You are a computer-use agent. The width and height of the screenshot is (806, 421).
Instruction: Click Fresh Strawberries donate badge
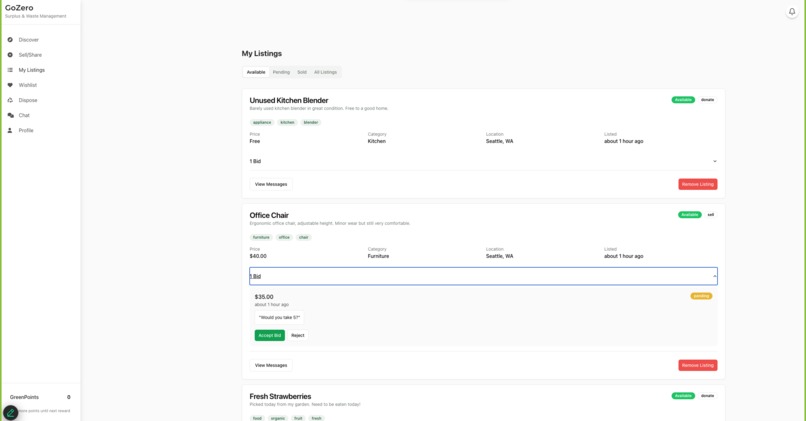(707, 396)
